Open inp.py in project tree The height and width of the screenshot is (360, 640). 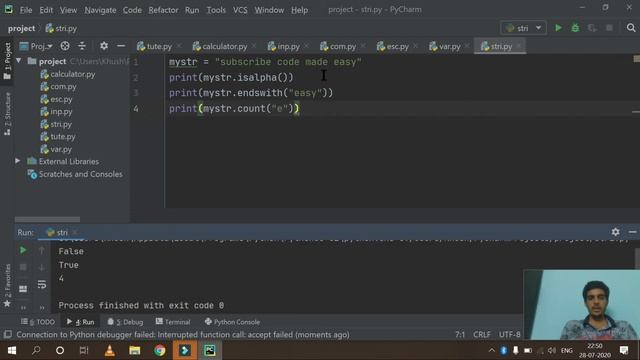tap(56, 111)
